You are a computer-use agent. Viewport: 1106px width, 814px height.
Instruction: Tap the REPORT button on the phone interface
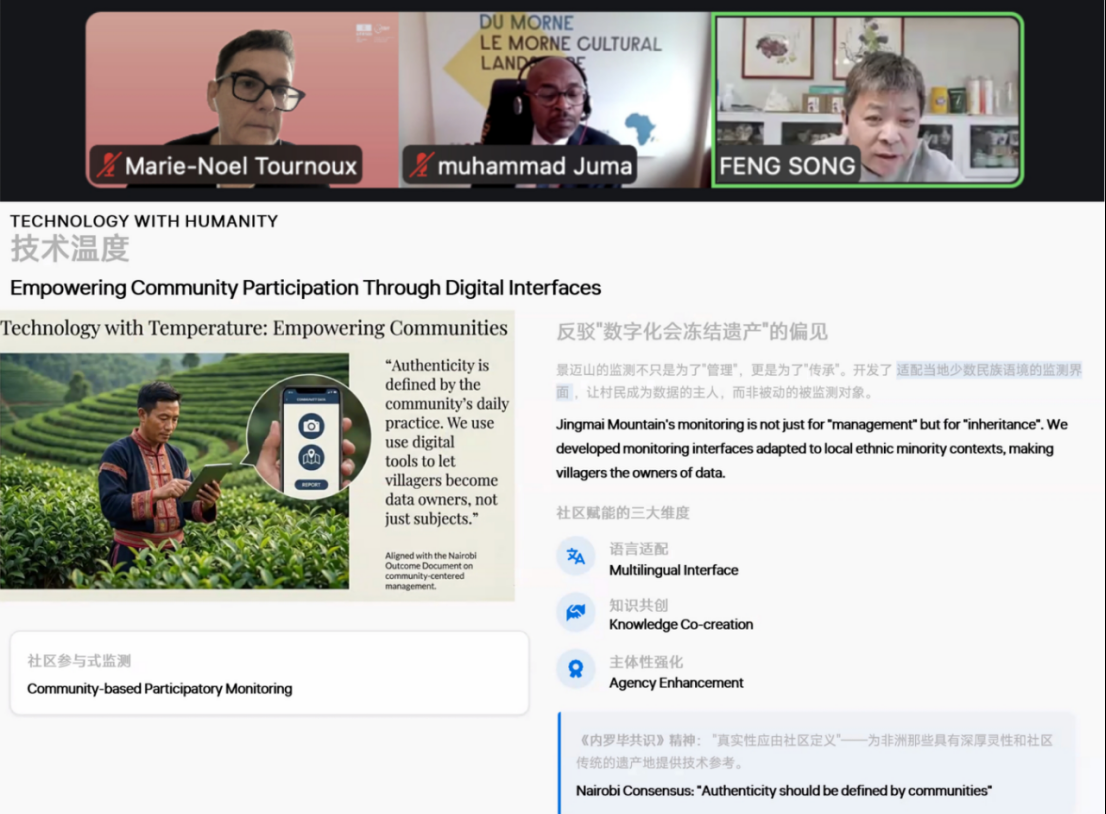coord(312,485)
